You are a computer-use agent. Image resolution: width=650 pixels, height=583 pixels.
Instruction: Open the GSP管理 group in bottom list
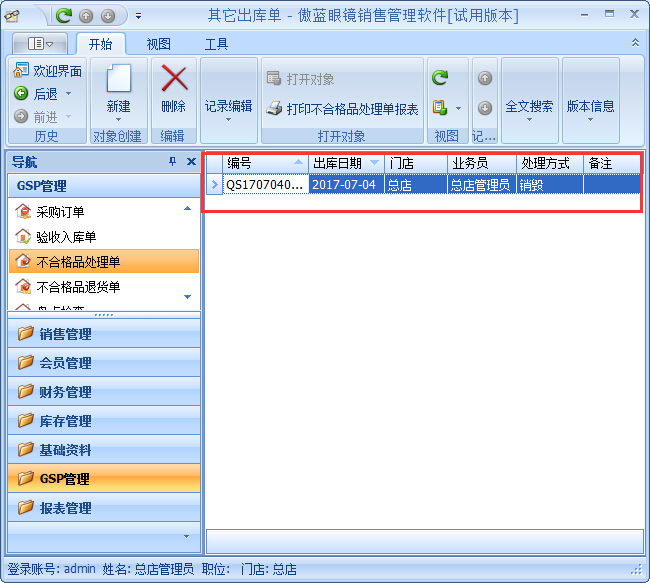click(104, 479)
